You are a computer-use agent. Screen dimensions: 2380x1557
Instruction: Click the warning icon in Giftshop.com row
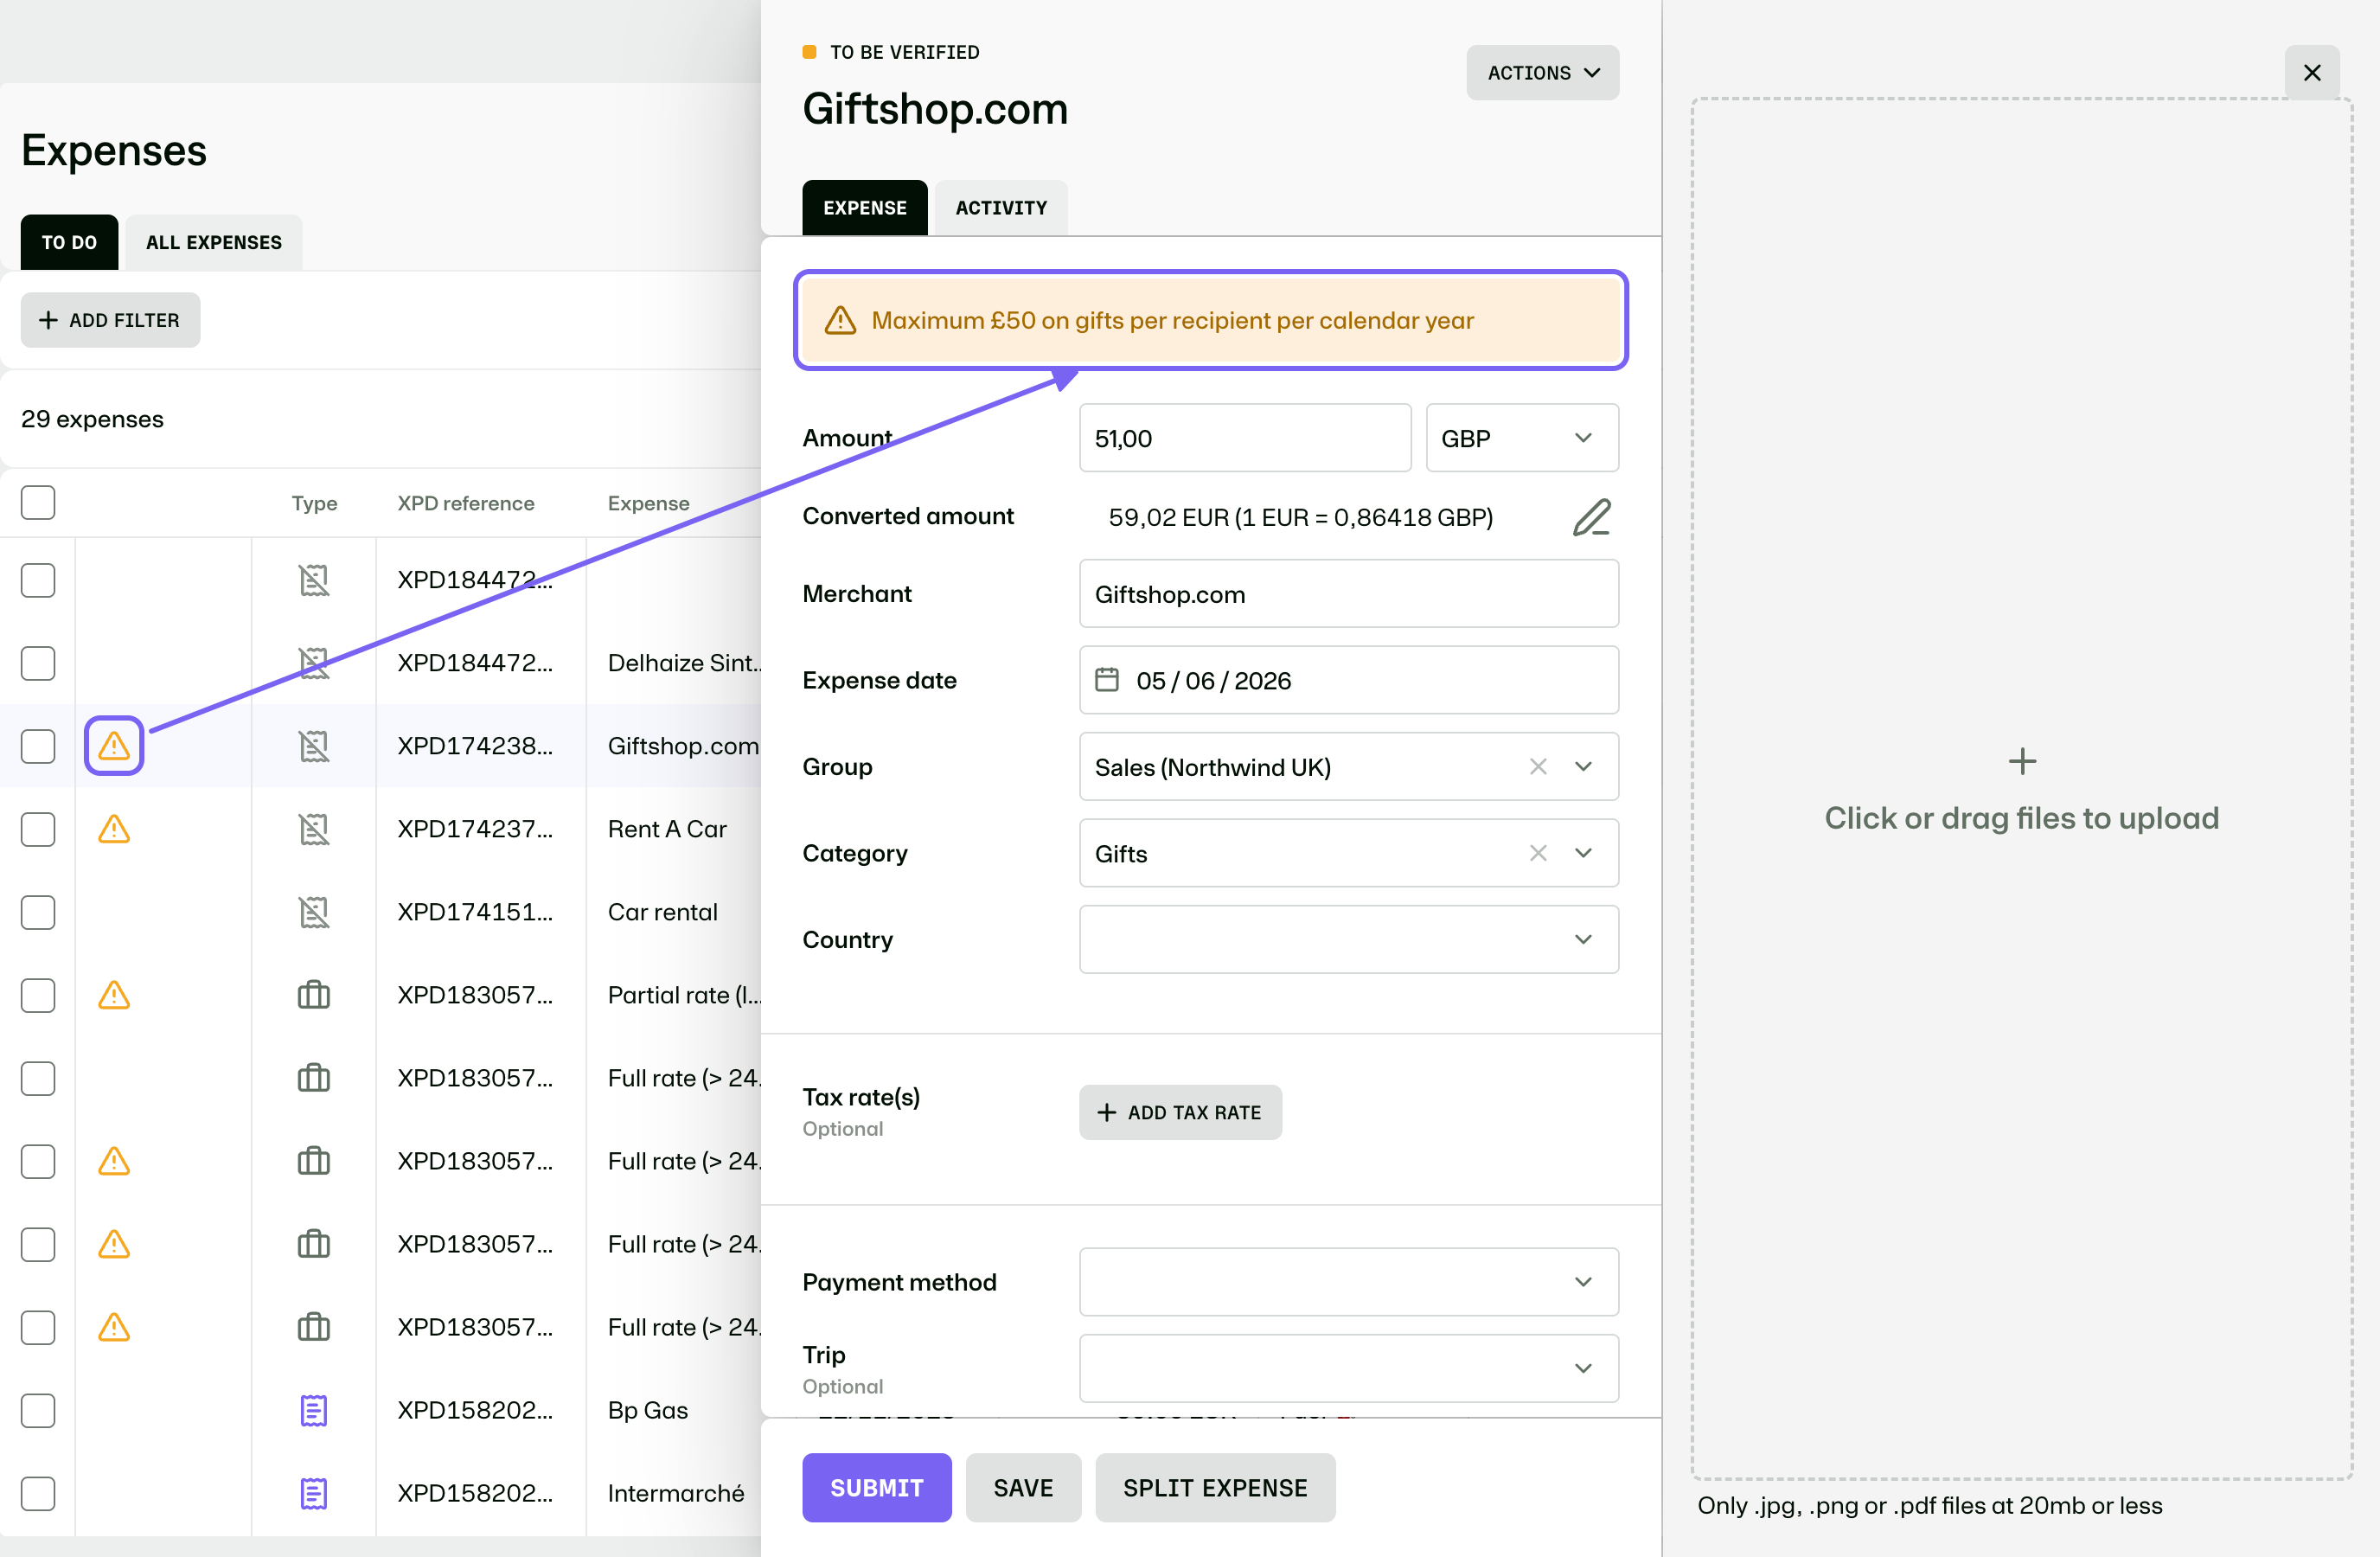point(114,746)
